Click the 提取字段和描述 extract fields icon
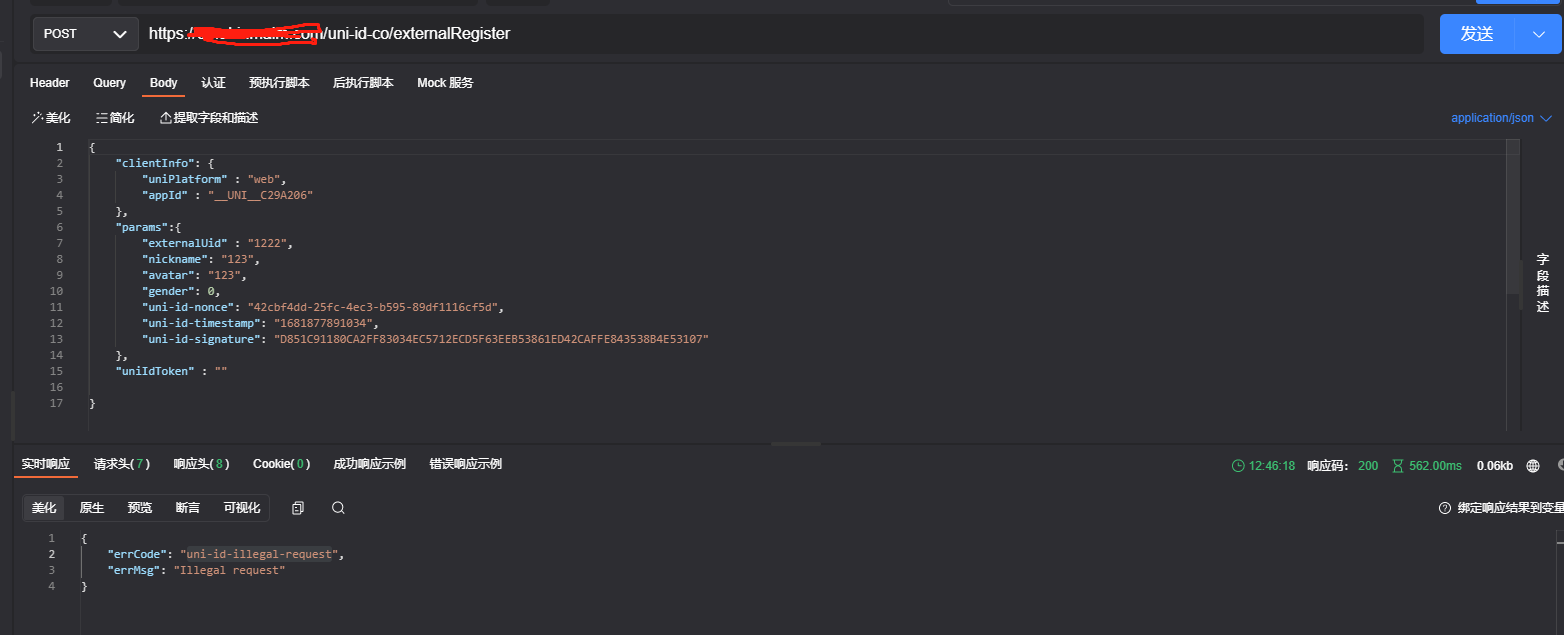Image resolution: width=1564 pixels, height=635 pixels. point(166,118)
